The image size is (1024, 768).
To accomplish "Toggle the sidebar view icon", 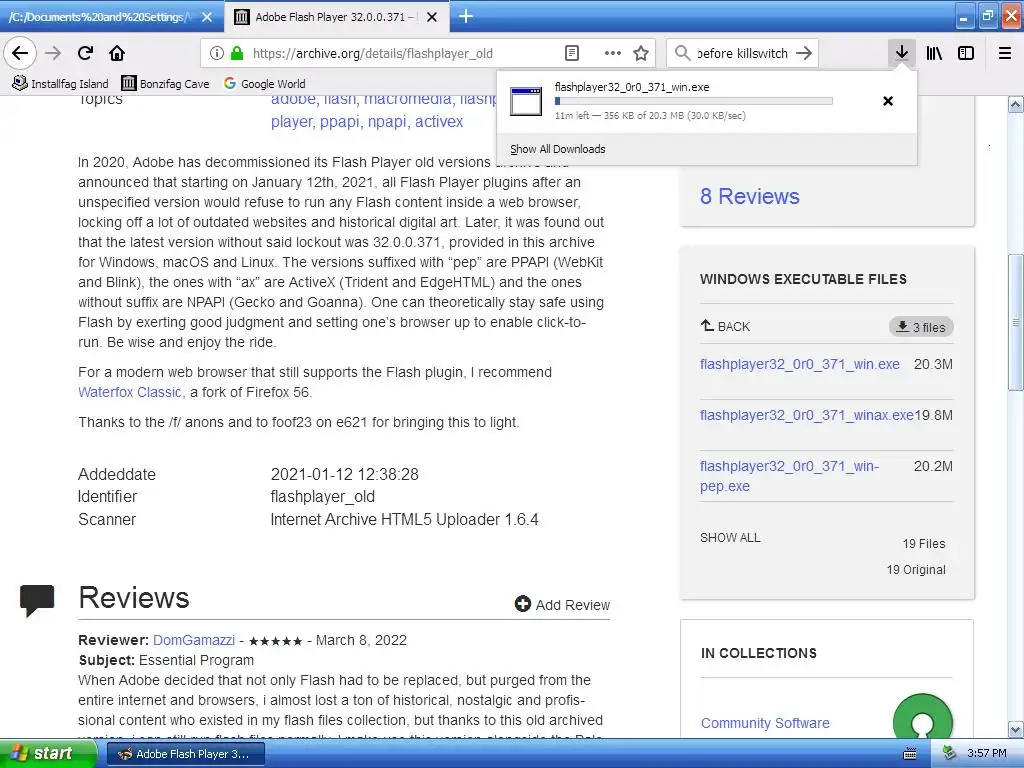I will (966, 53).
